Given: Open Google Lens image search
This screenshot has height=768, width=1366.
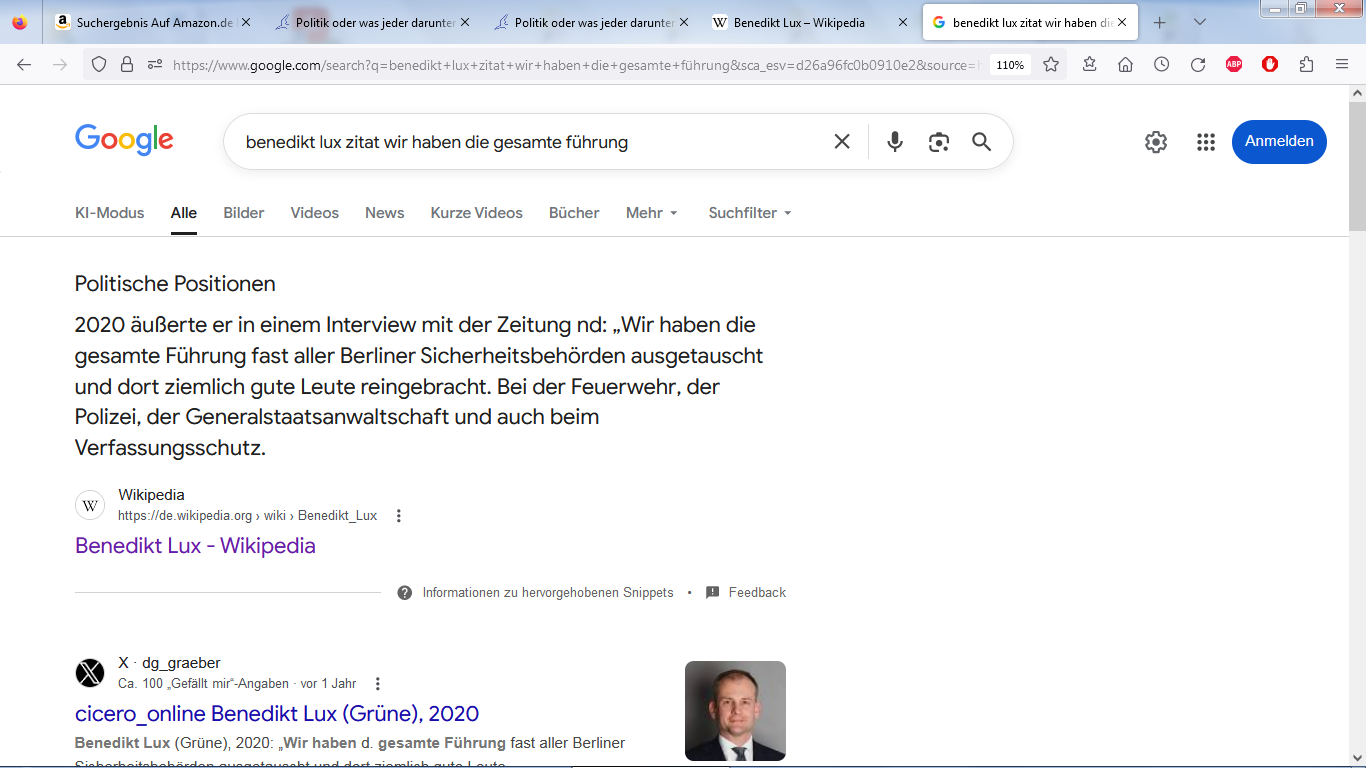Looking at the screenshot, I should pos(938,142).
